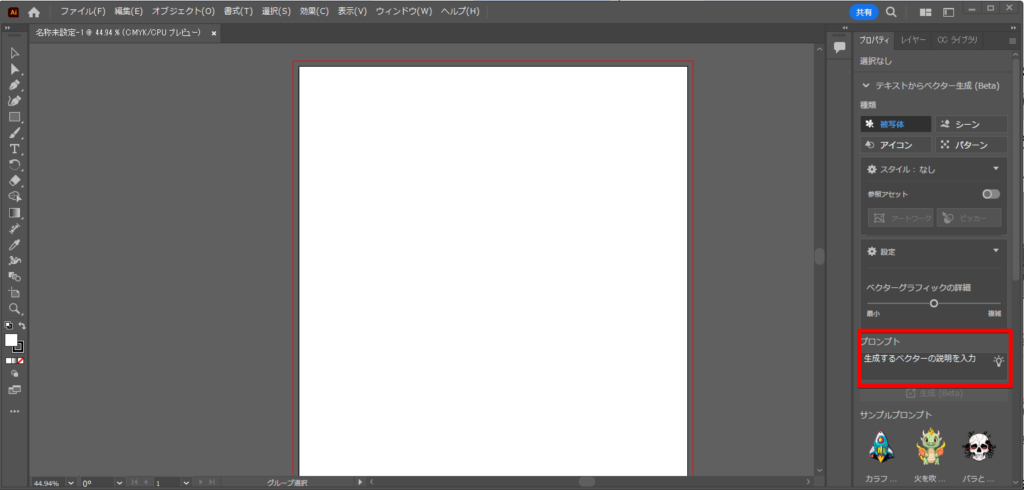Select the Gradient tool

pos(14,213)
